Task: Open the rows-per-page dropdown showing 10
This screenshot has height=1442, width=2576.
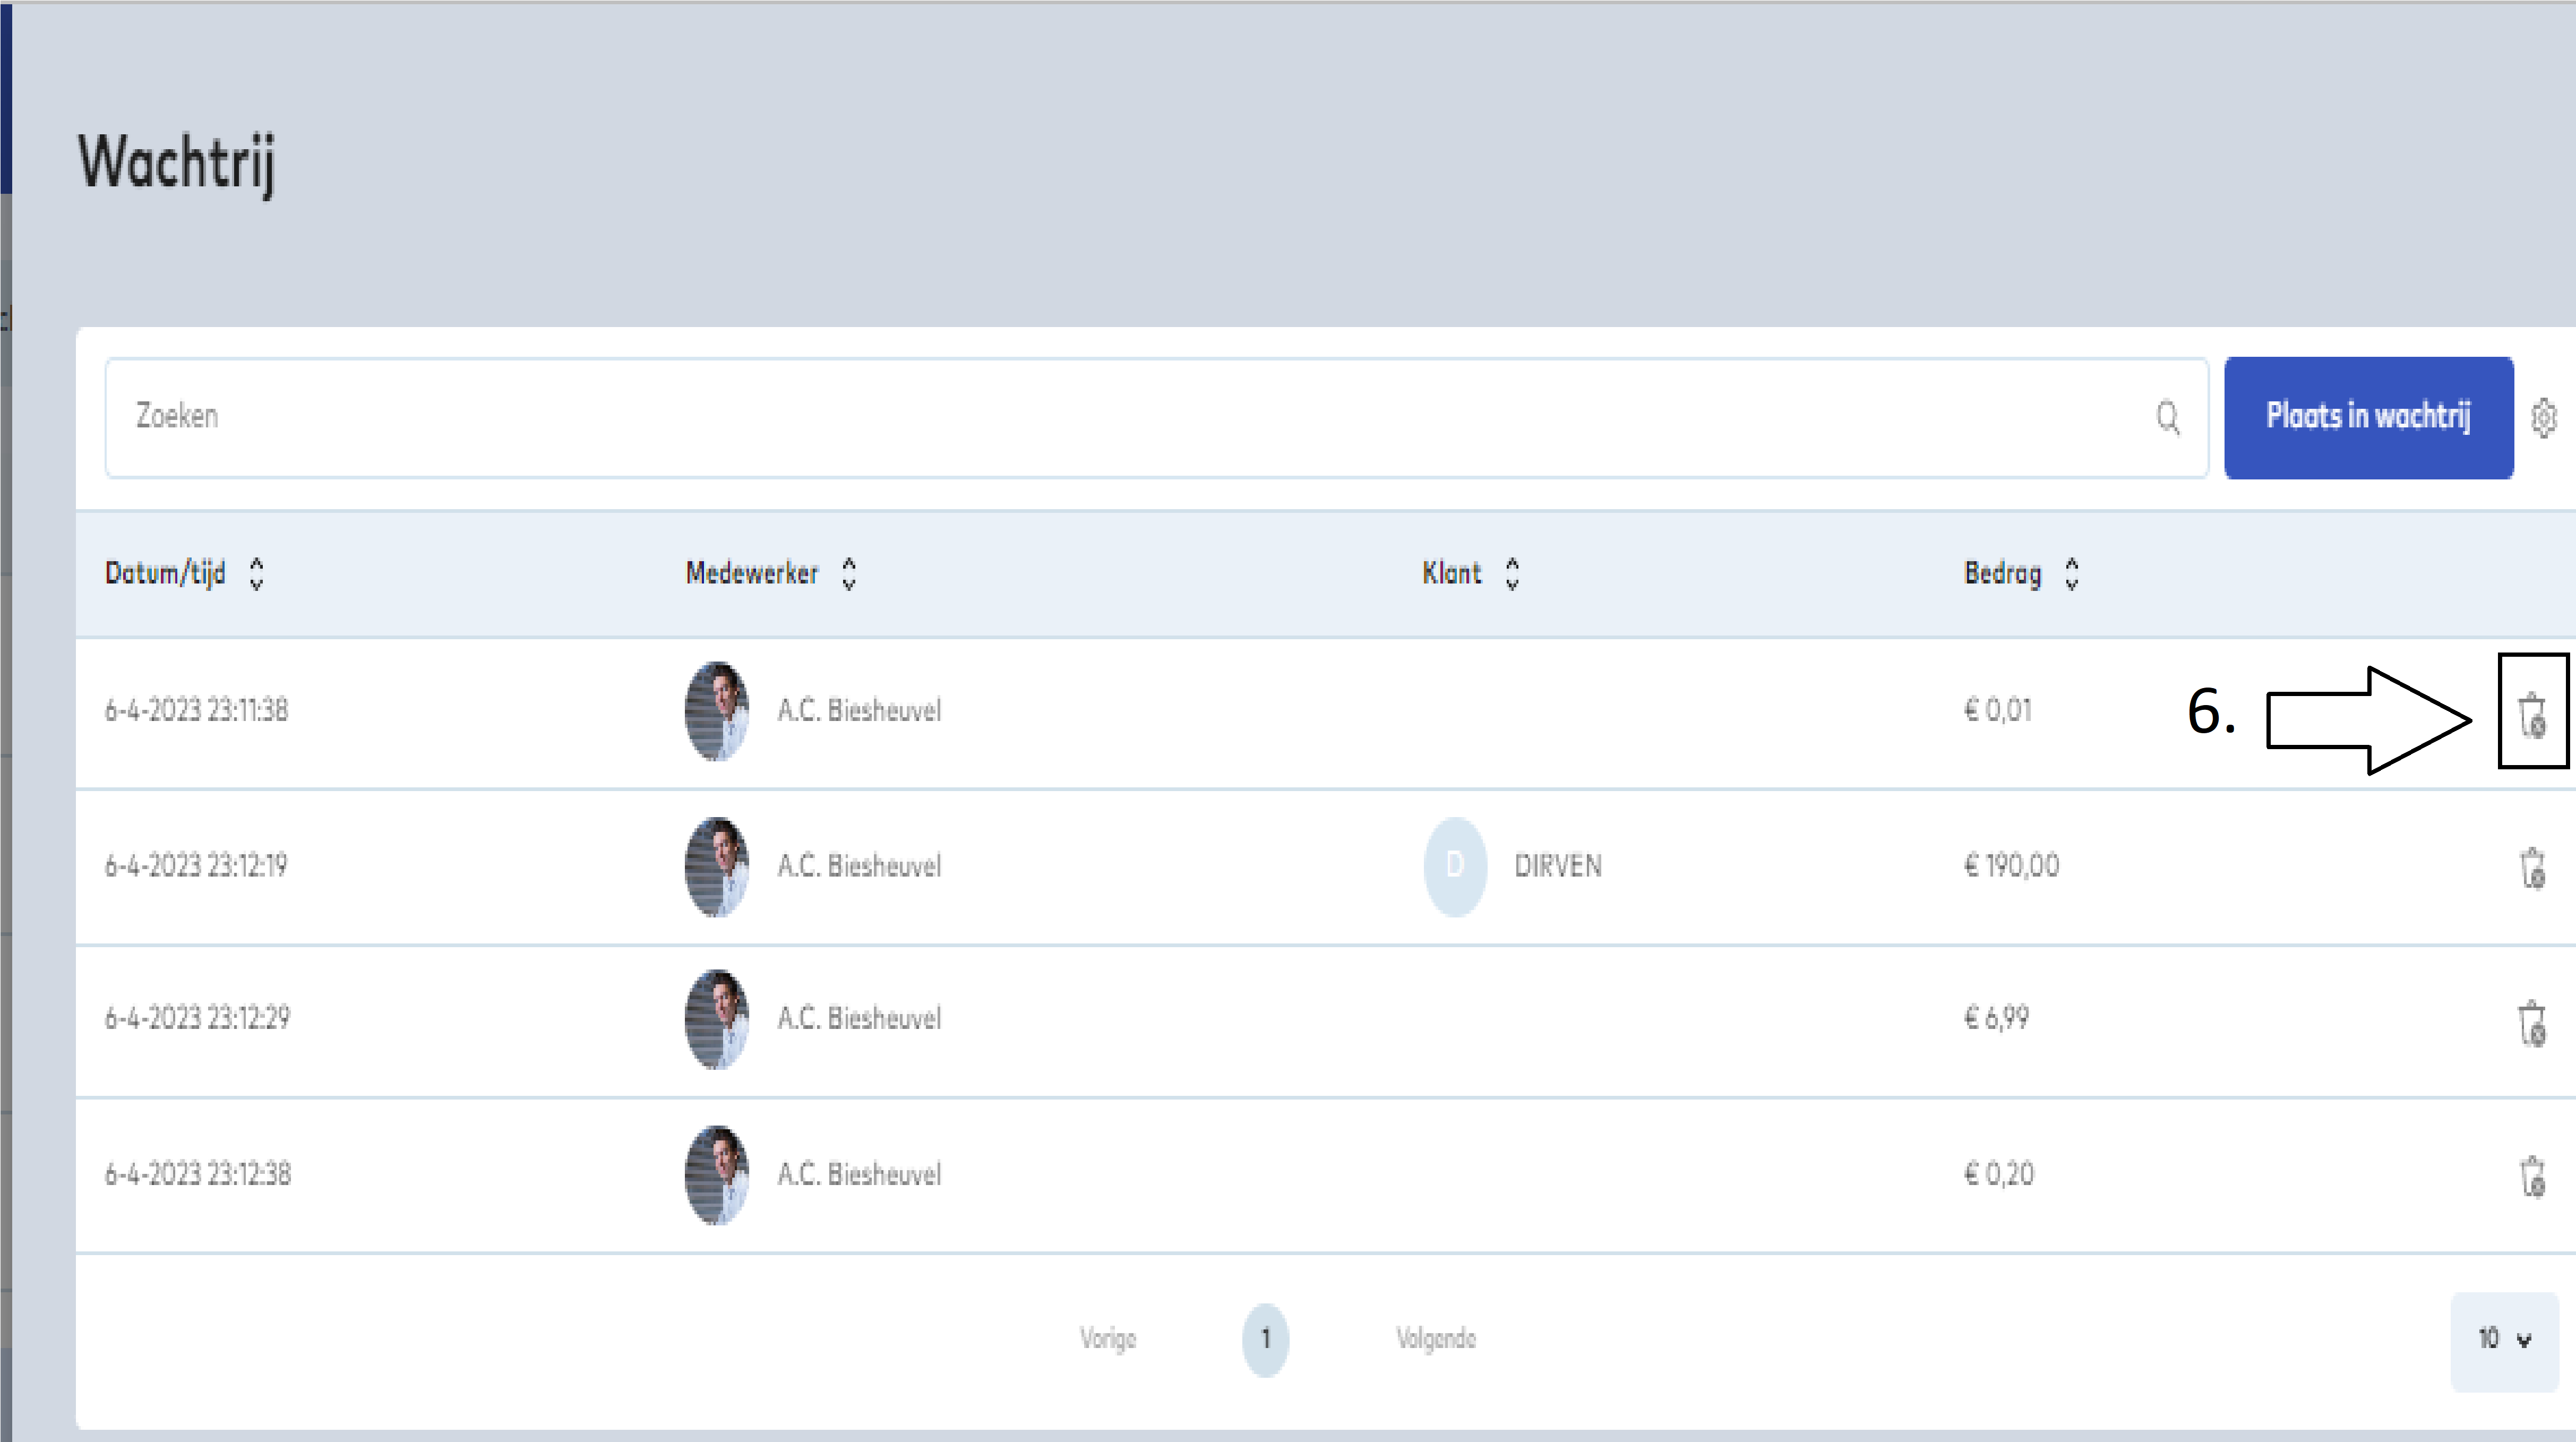Action: tap(2503, 1339)
